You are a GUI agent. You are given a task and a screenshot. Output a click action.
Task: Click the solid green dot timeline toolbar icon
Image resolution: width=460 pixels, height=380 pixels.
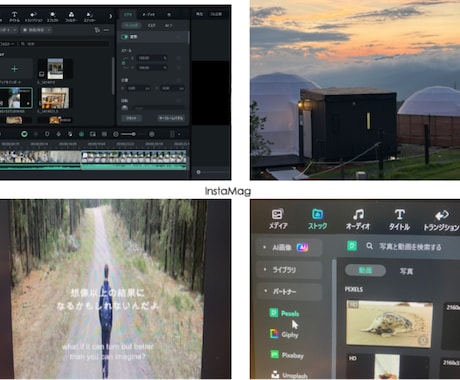81,134
